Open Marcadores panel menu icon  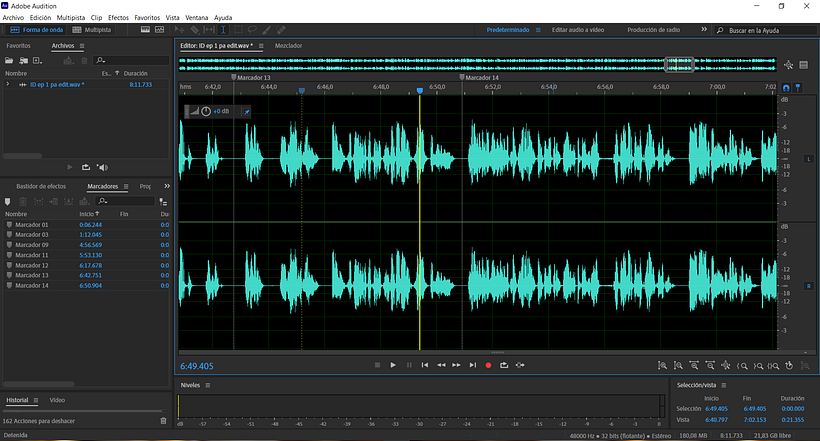click(126, 186)
